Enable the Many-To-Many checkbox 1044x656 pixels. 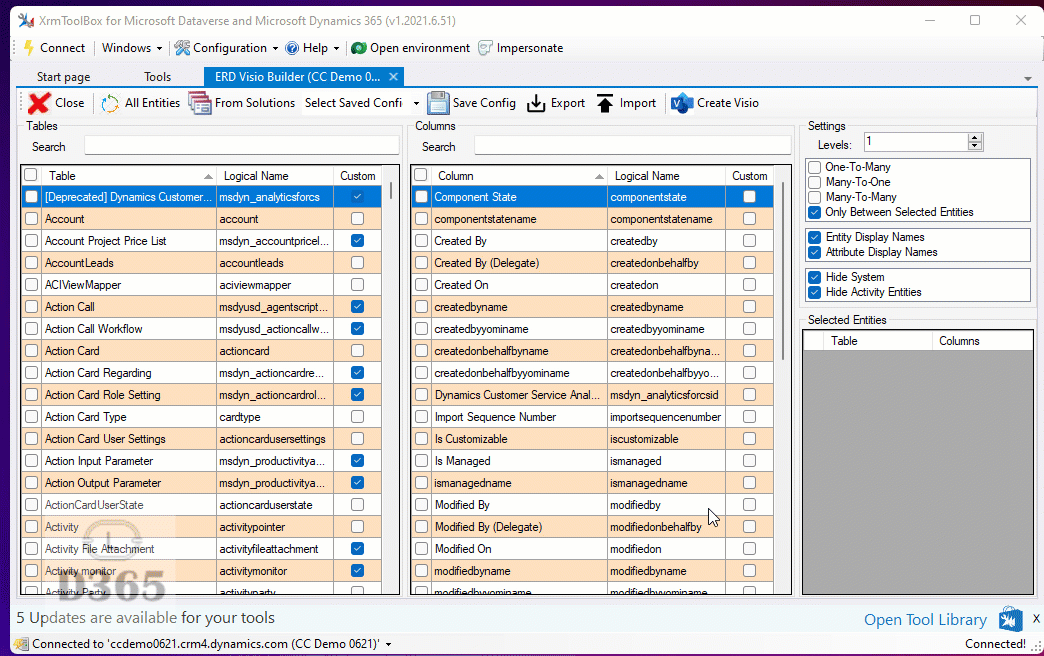(x=814, y=197)
